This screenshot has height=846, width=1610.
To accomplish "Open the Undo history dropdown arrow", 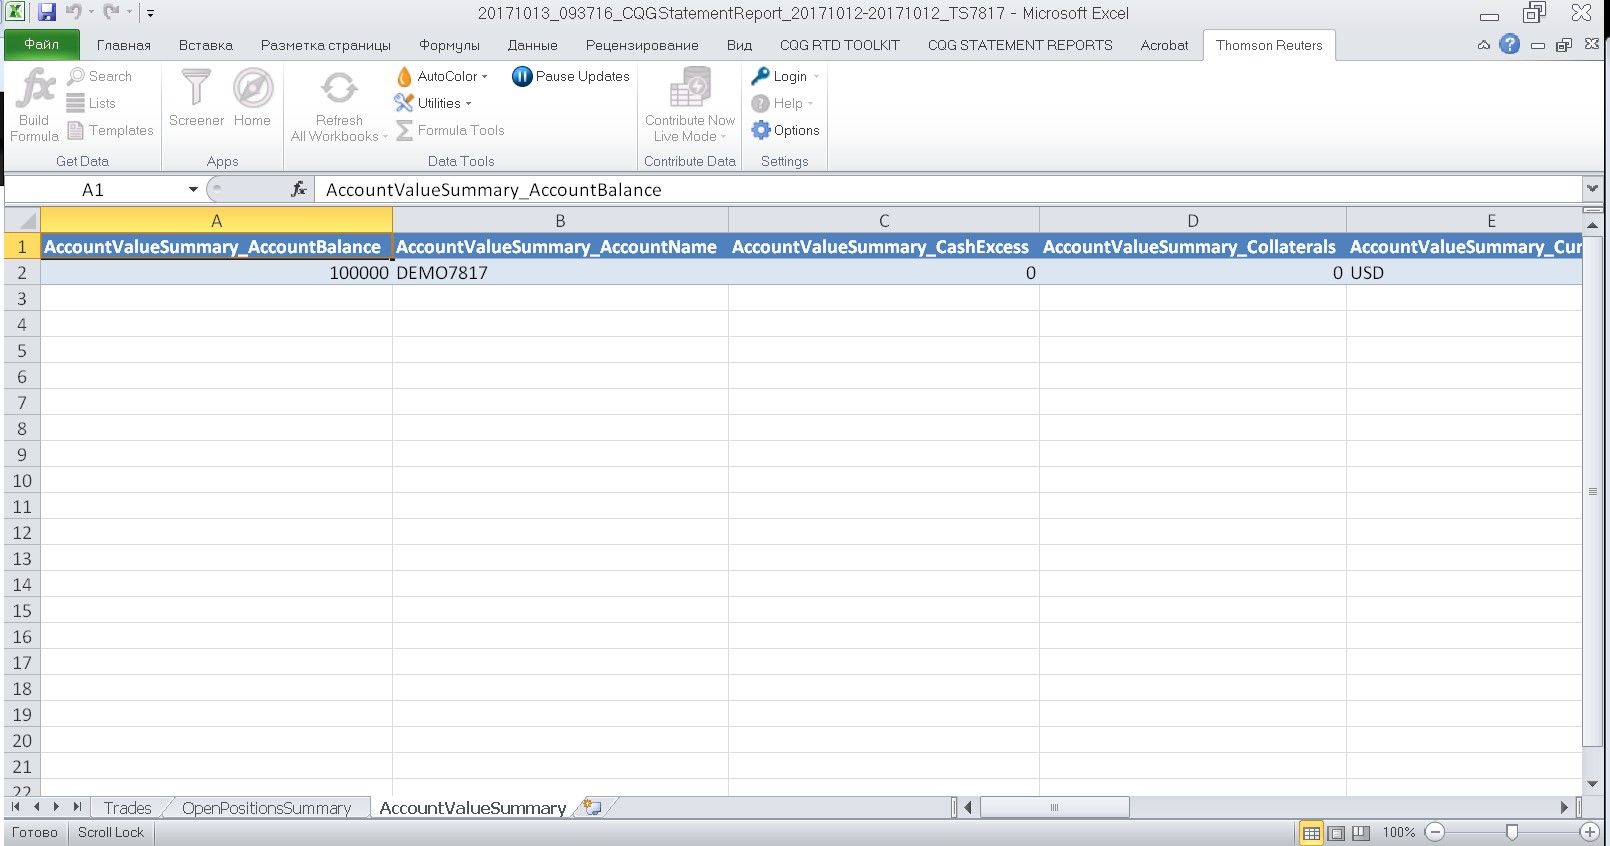I will pos(90,13).
